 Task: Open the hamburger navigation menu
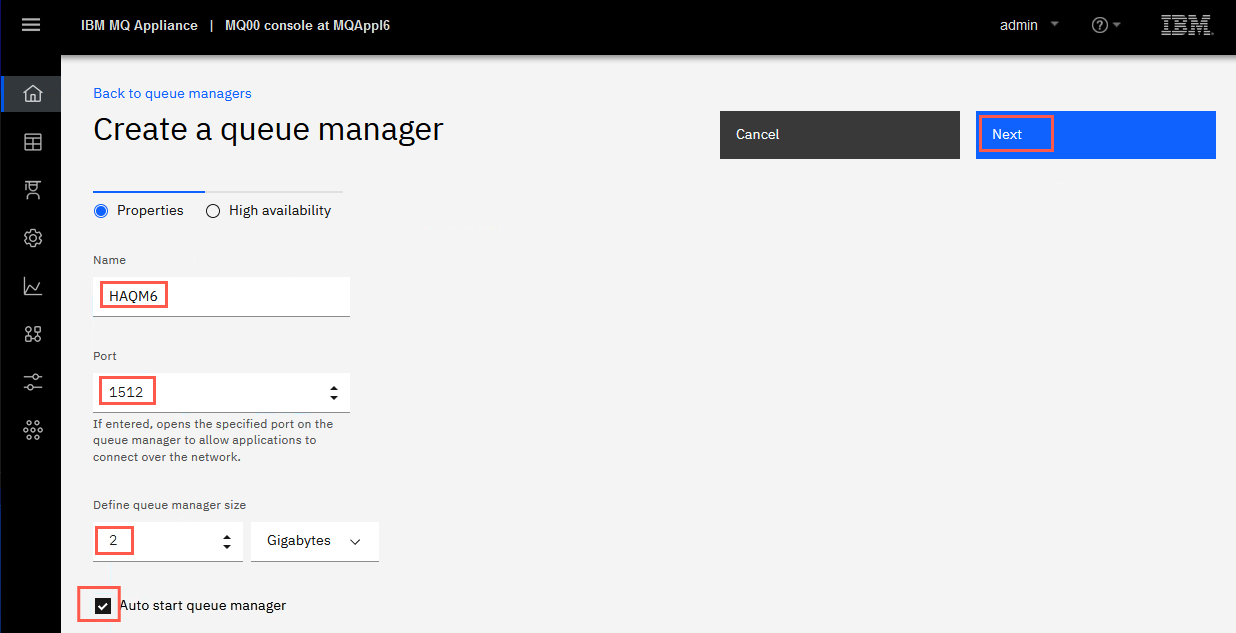tap(31, 25)
